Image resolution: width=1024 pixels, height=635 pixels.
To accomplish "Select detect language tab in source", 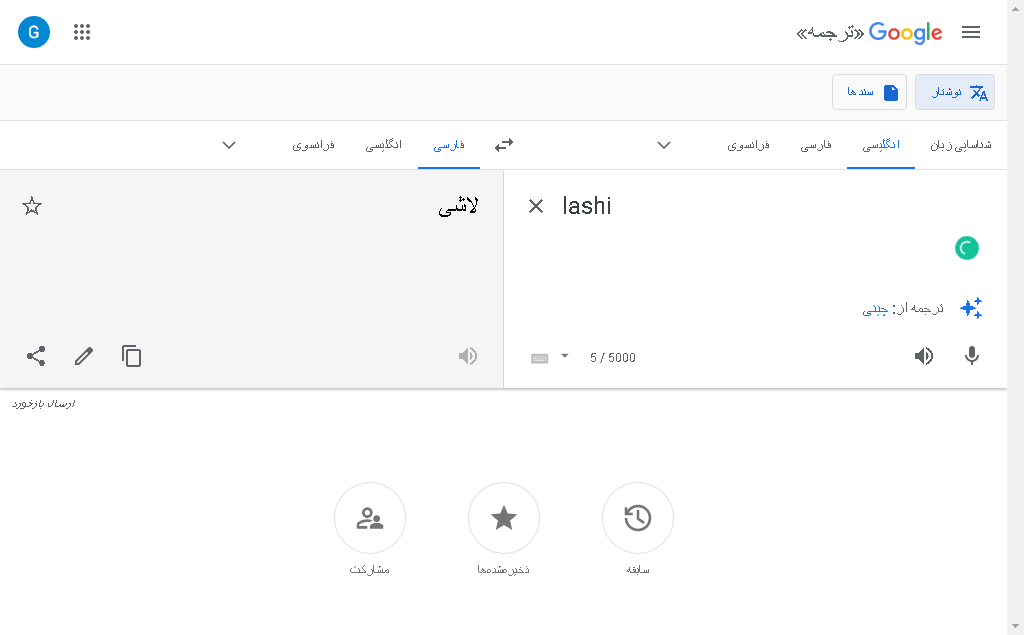I will click(961, 145).
